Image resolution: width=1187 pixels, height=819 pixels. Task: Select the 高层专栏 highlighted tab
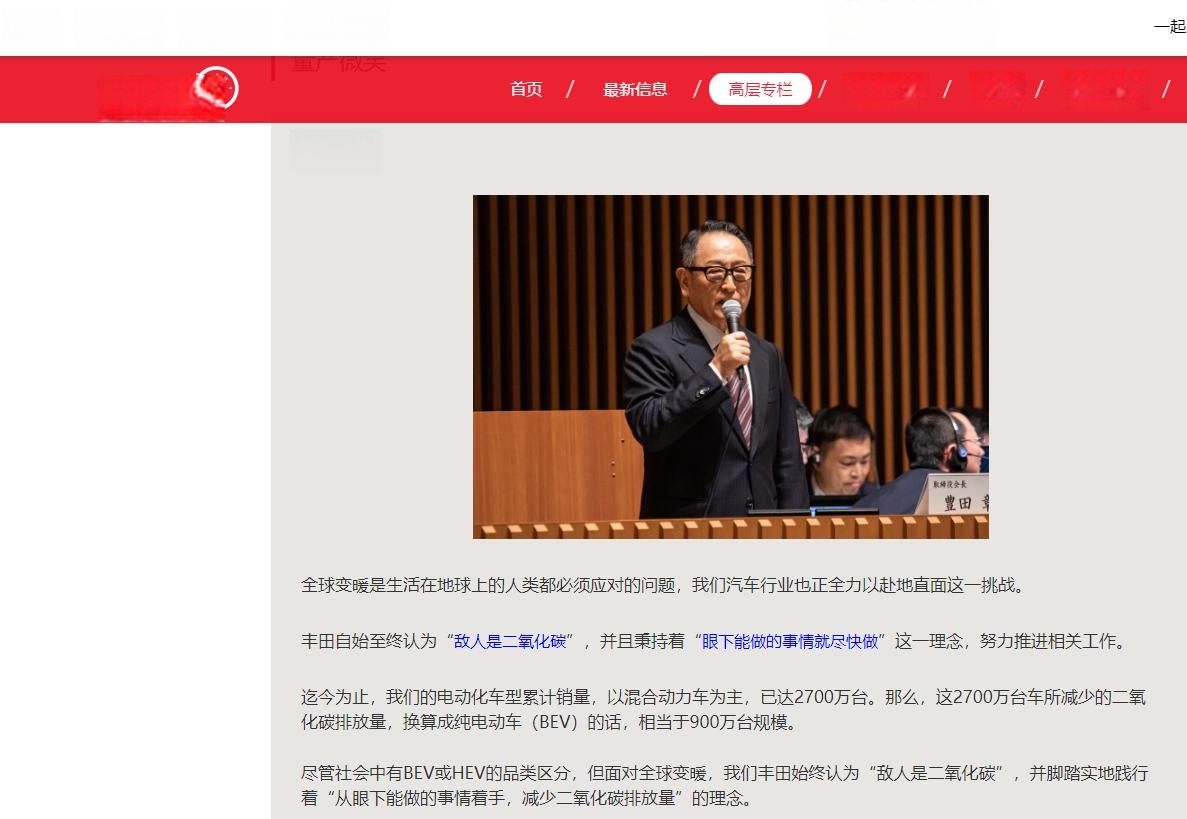click(760, 89)
